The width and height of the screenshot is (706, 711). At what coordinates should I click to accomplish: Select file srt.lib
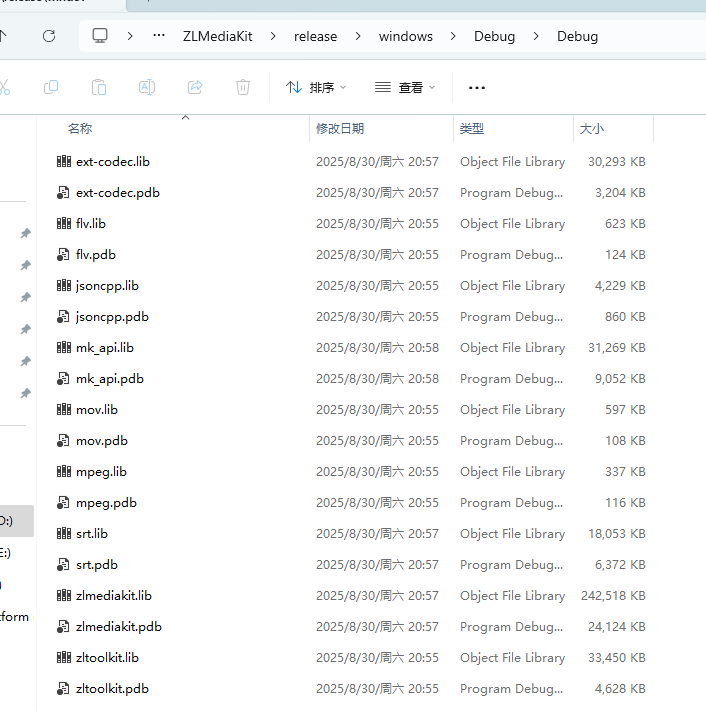click(92, 534)
